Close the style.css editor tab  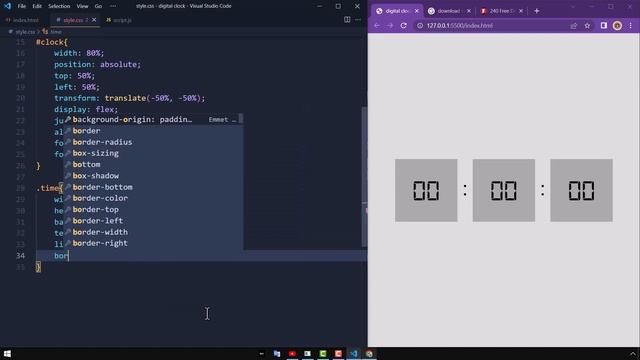coord(94,20)
